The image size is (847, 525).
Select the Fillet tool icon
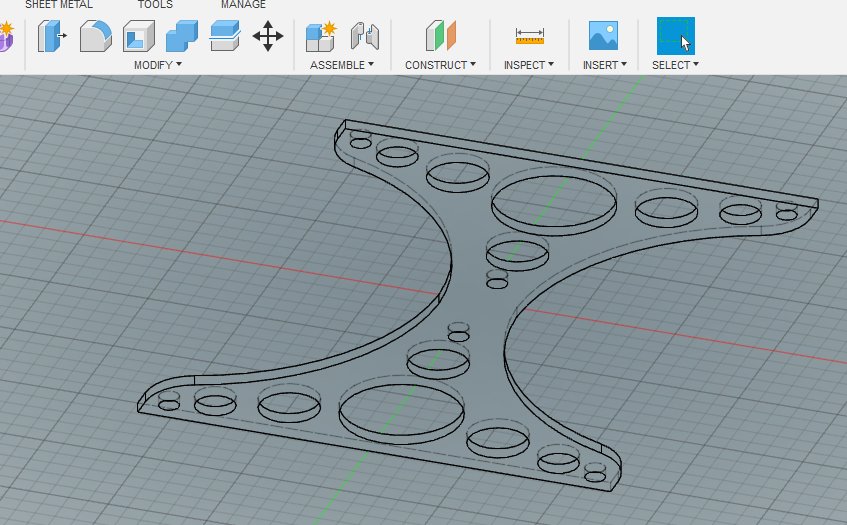tap(96, 36)
